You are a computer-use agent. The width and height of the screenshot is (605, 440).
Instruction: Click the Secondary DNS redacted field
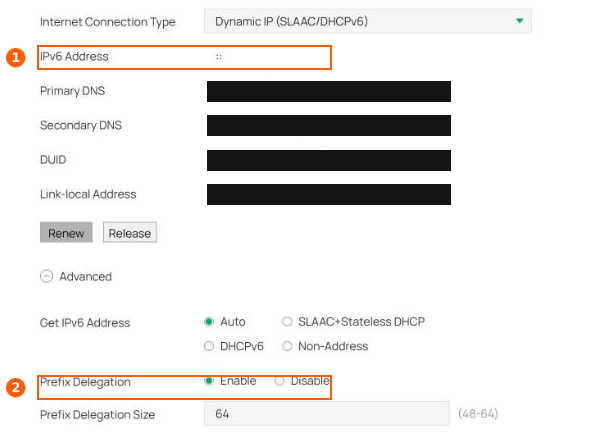pyautogui.click(x=329, y=125)
